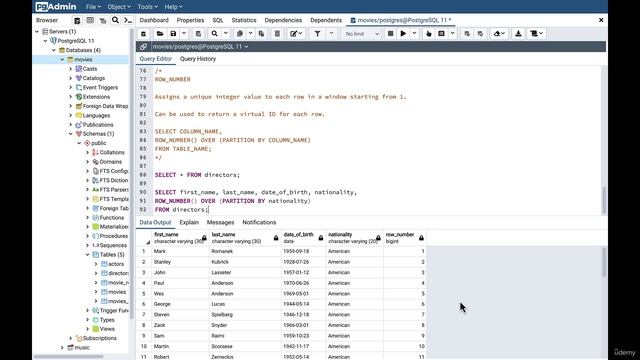Click the Filtered Rows icon in Browser toolbar
The height and width of the screenshot is (360, 640).
tap(103, 20)
